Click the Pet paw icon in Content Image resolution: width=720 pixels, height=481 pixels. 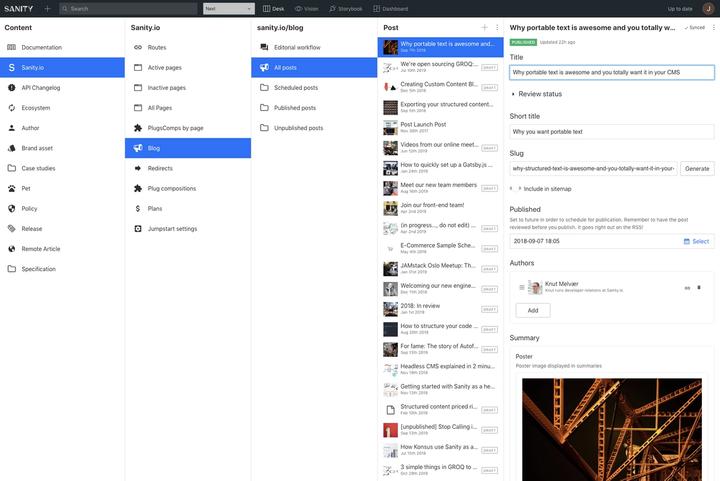(x=12, y=188)
